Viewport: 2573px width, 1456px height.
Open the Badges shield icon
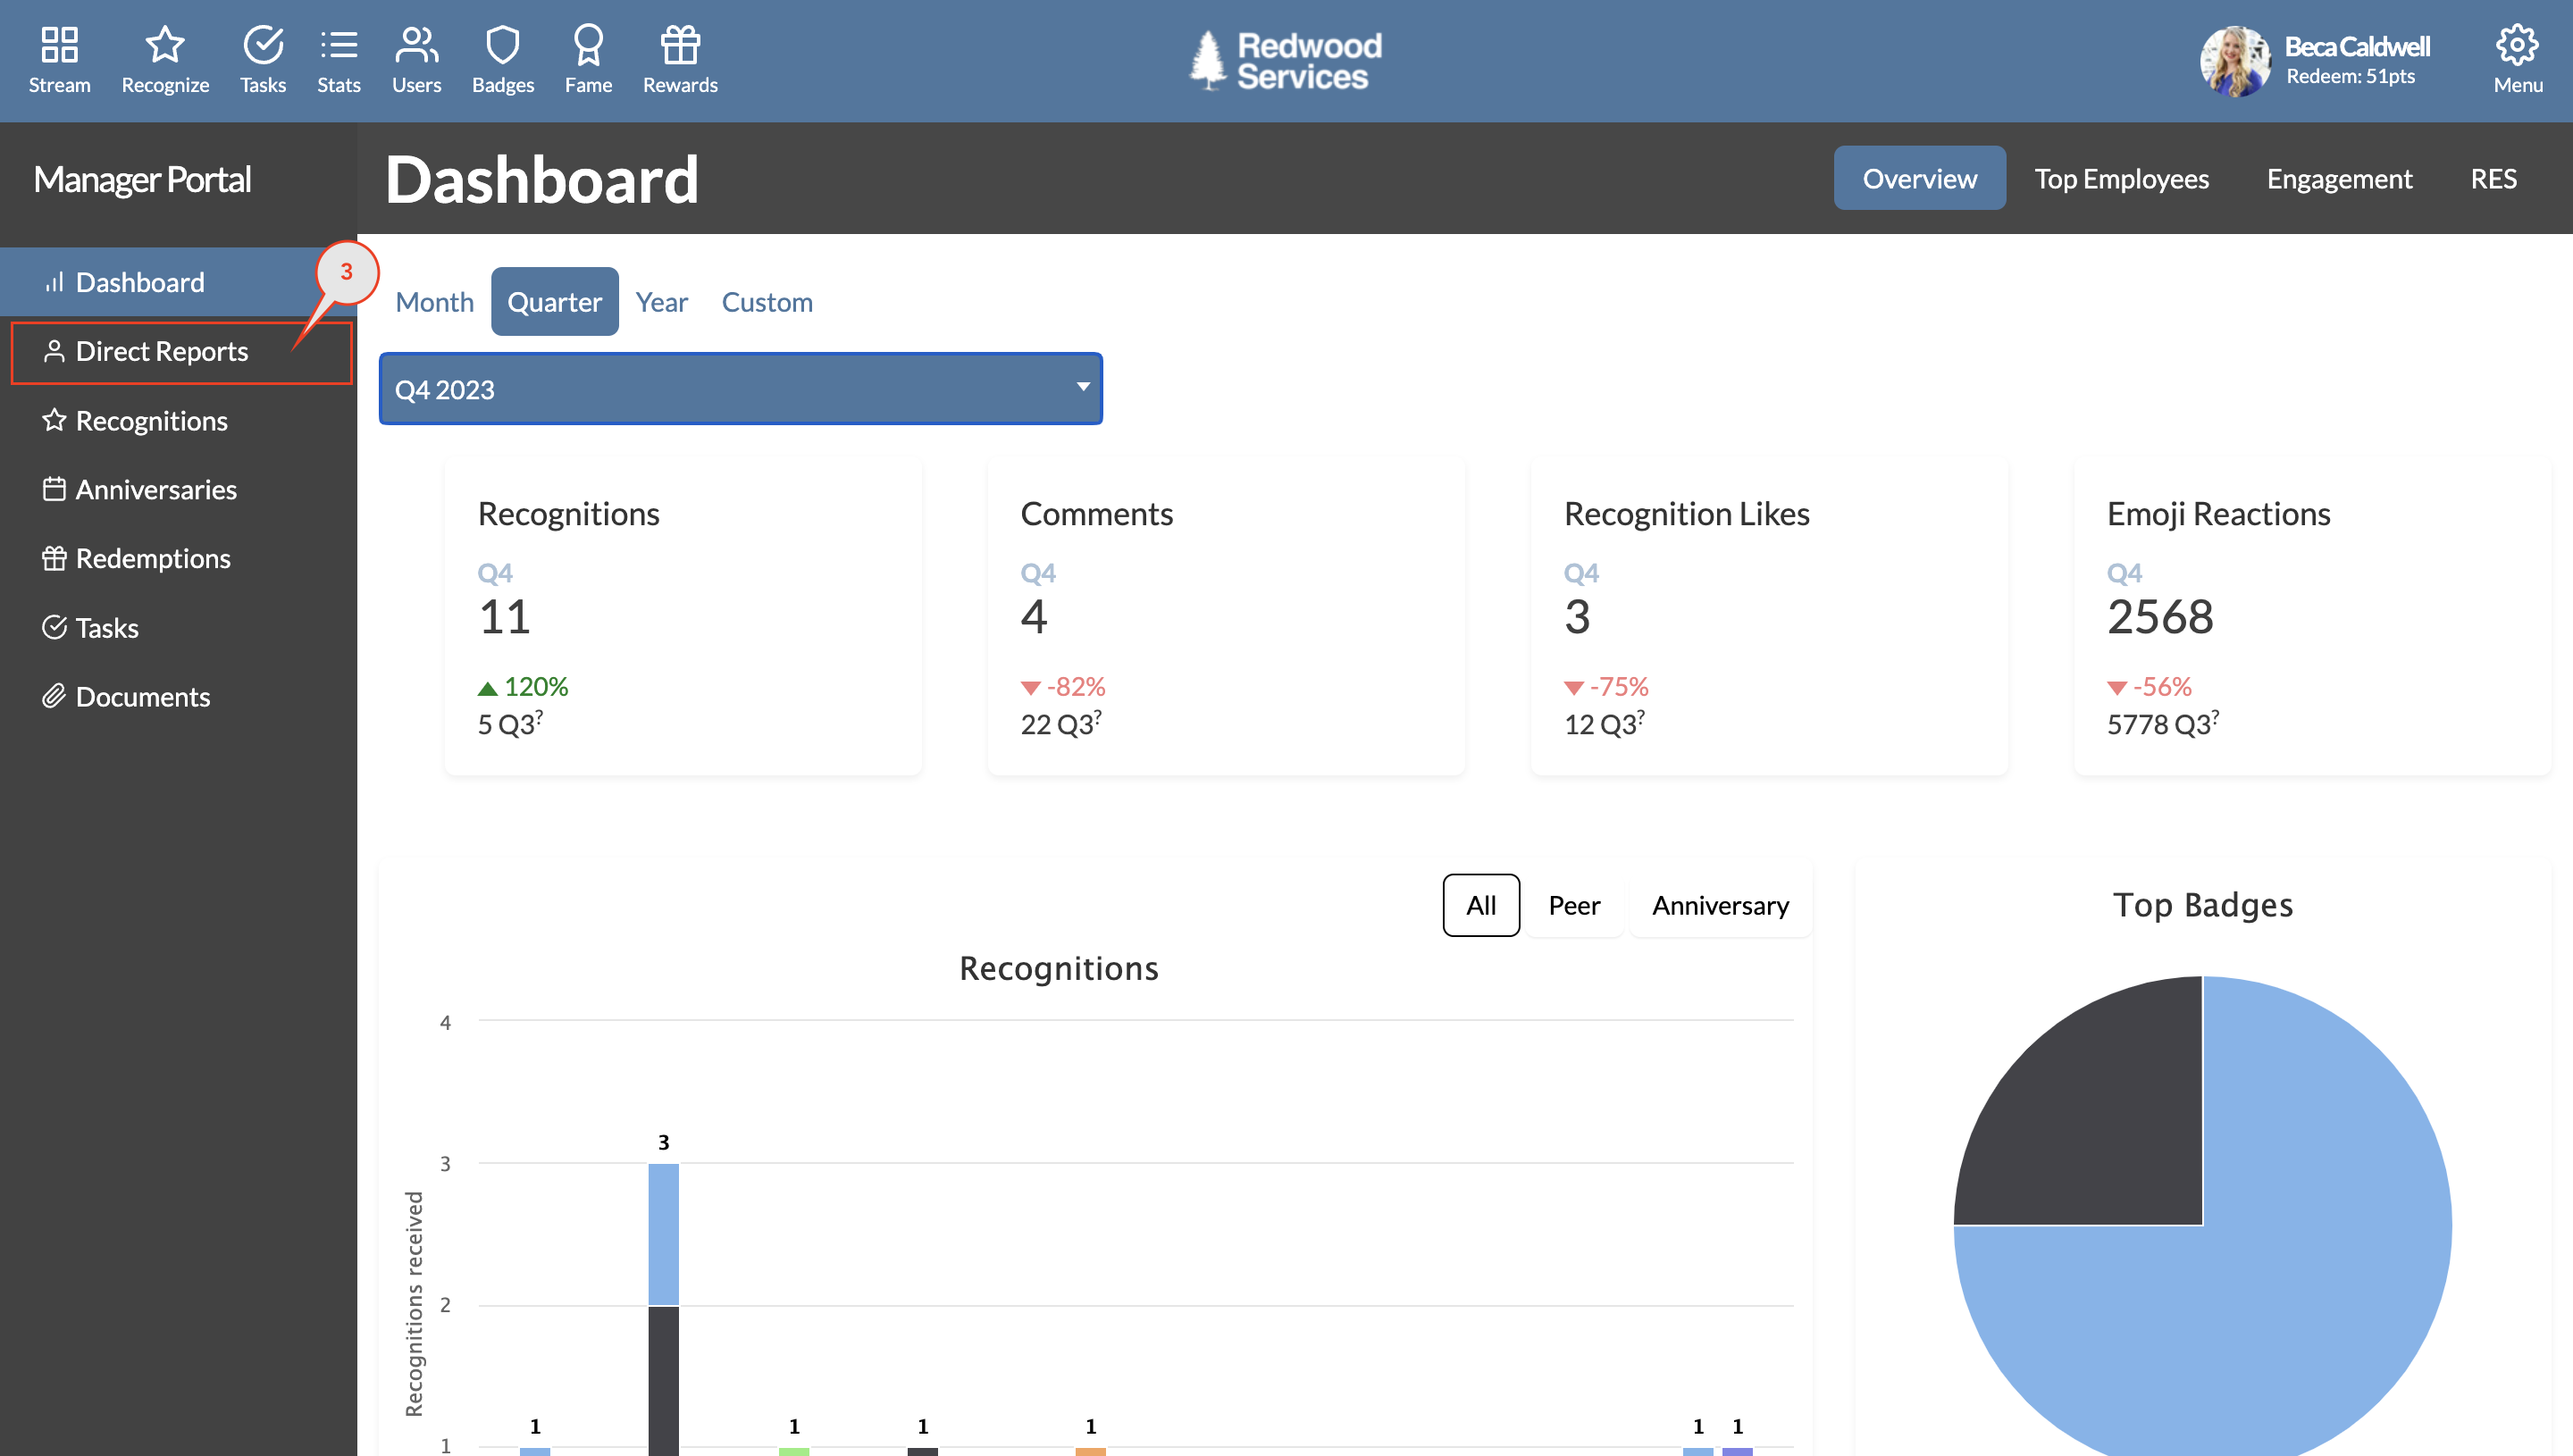[x=503, y=45]
